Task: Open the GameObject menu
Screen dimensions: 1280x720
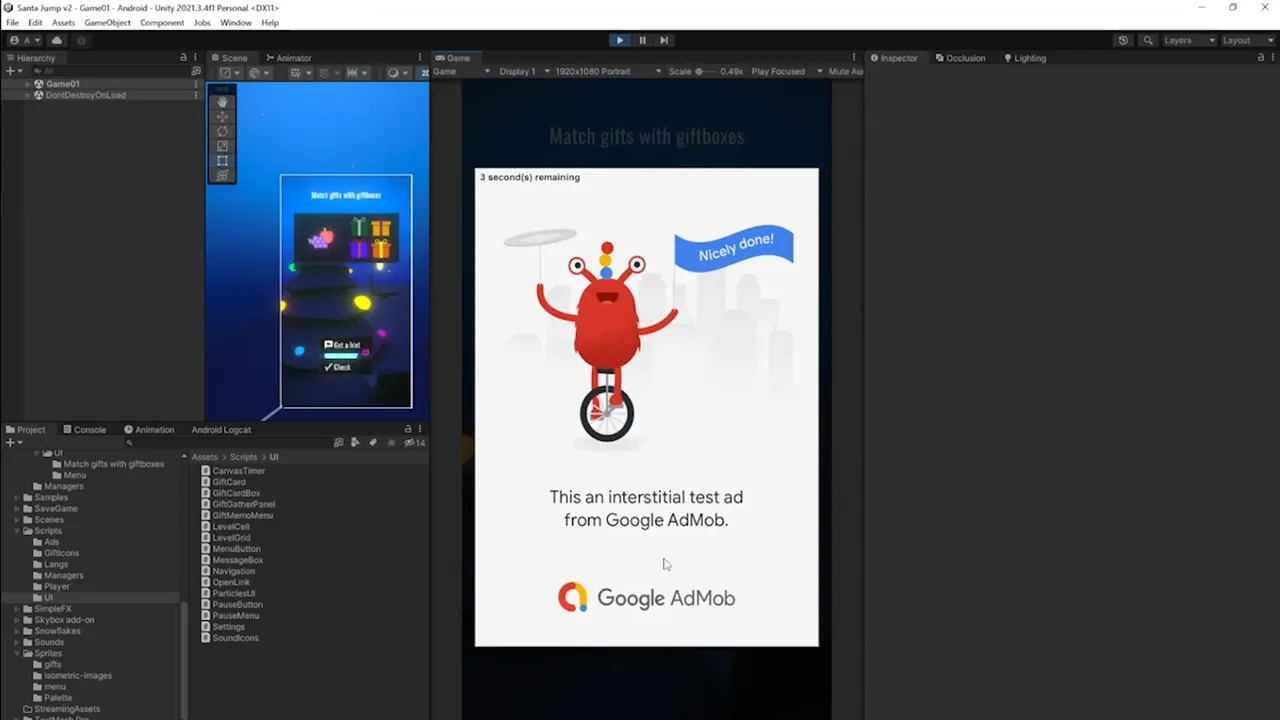Action: pos(107,22)
